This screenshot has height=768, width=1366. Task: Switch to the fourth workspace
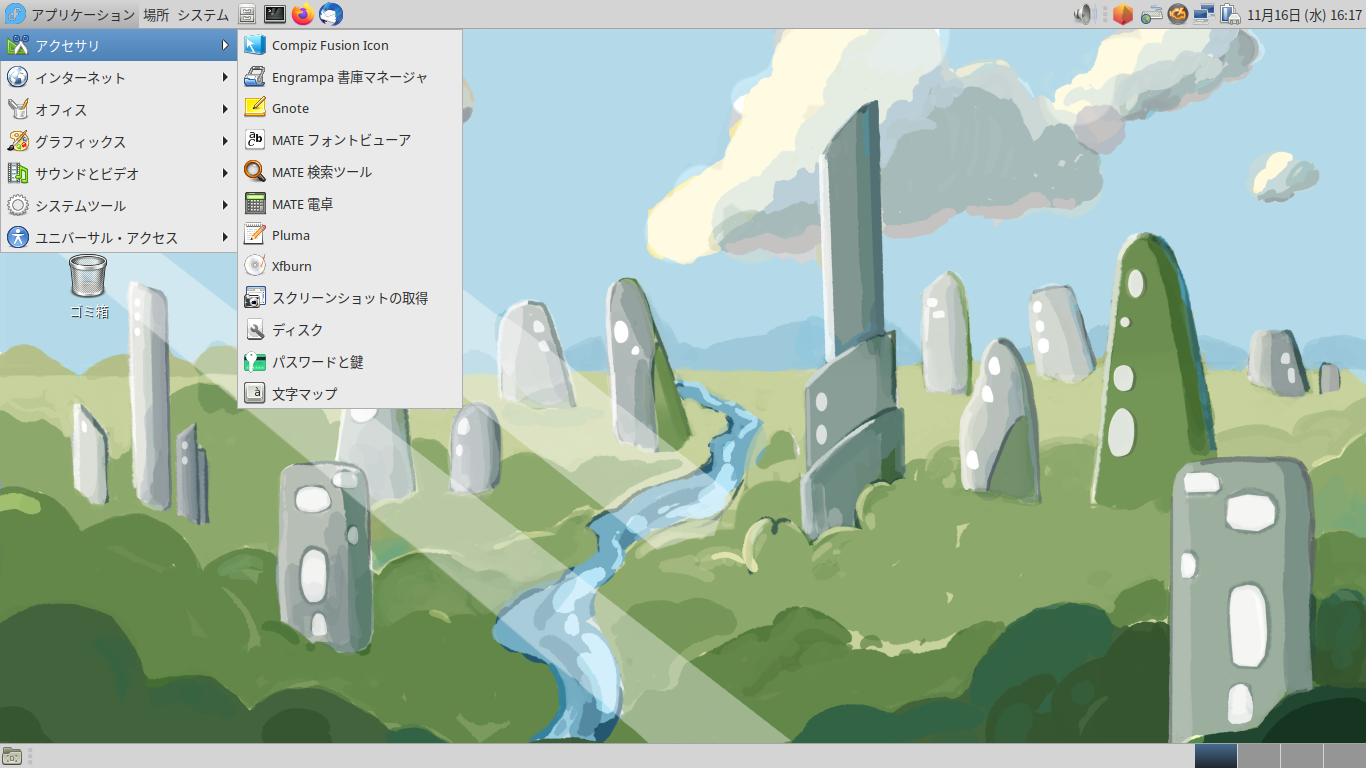pyautogui.click(x=1344, y=756)
